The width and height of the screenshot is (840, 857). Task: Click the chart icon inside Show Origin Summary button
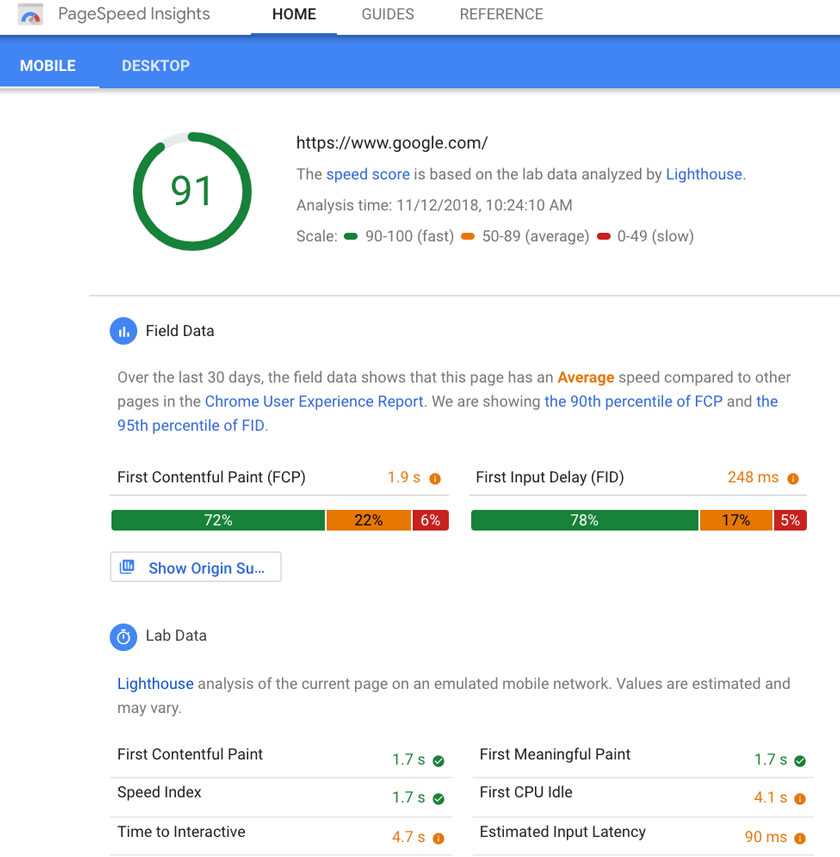click(x=127, y=567)
